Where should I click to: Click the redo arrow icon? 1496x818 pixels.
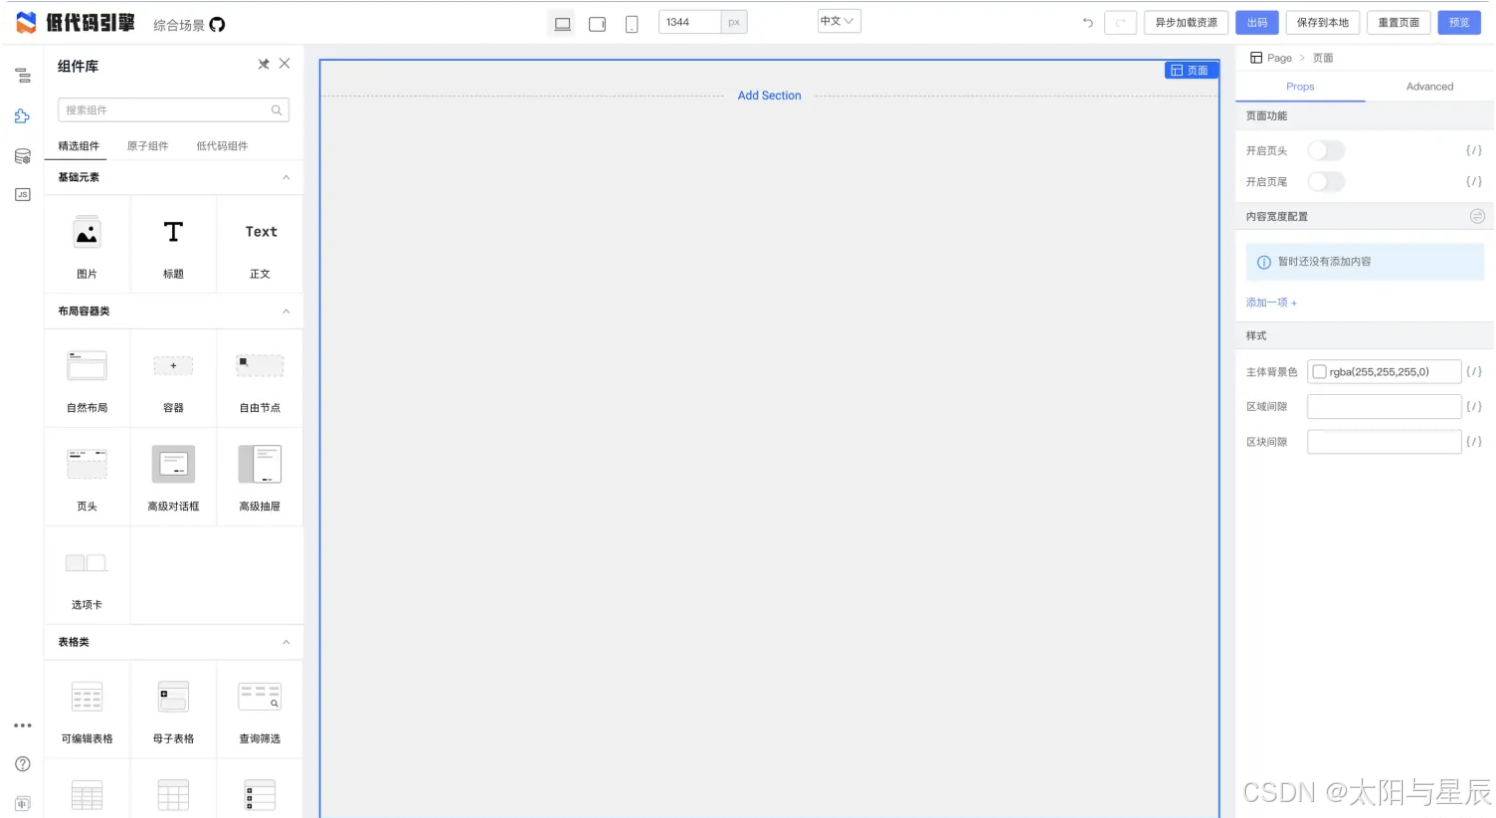pyautogui.click(x=1121, y=22)
